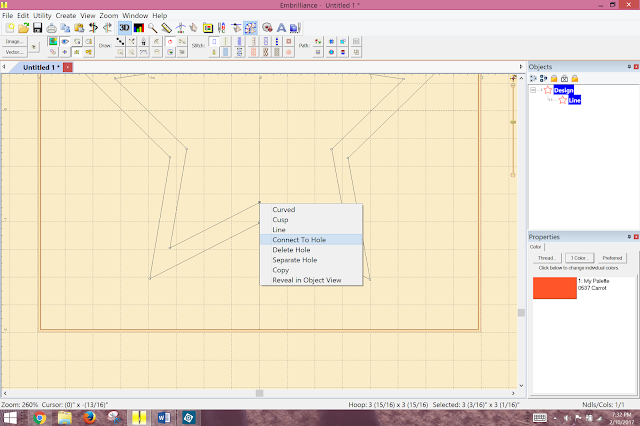Toggle the 3D view button
Screen dimensions: 640x426
(124, 28)
